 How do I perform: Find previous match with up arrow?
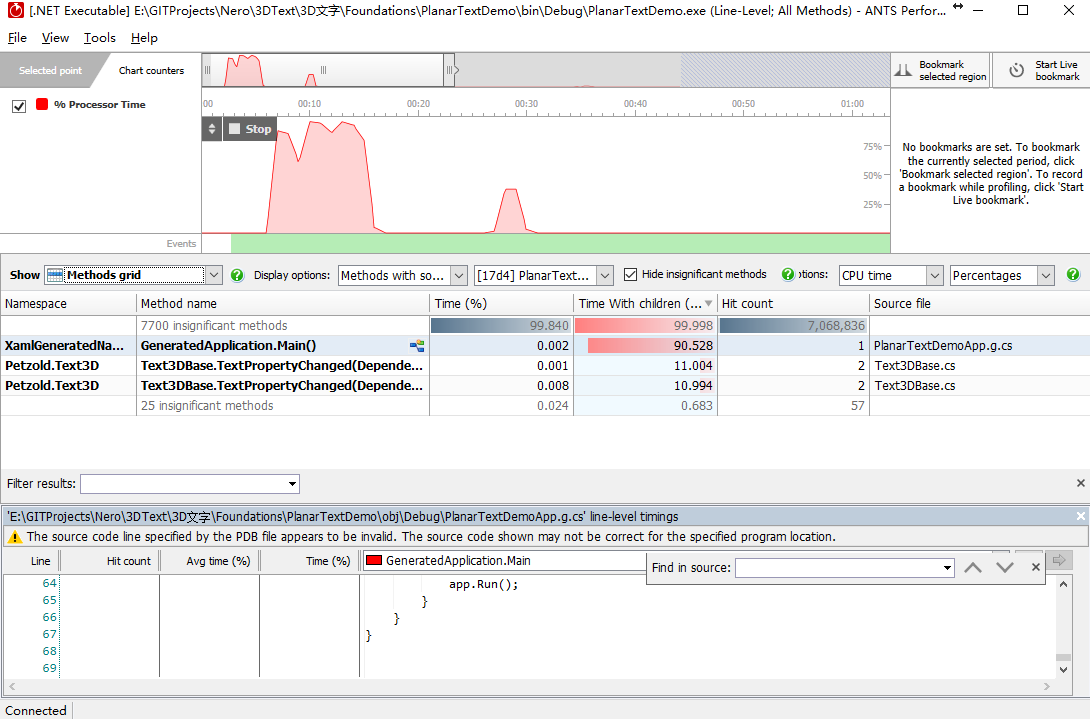(x=973, y=567)
